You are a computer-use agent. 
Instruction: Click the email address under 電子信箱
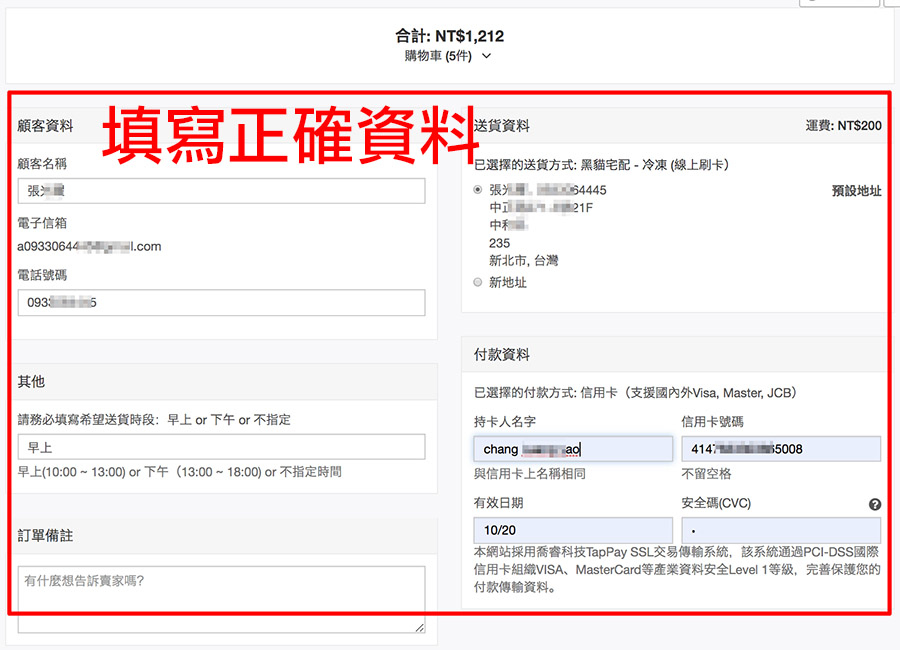click(x=89, y=247)
